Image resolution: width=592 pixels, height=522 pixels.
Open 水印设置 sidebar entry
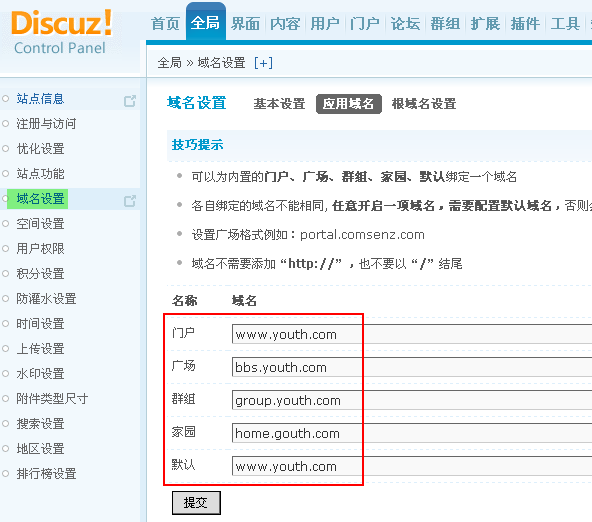pyautogui.click(x=40, y=374)
